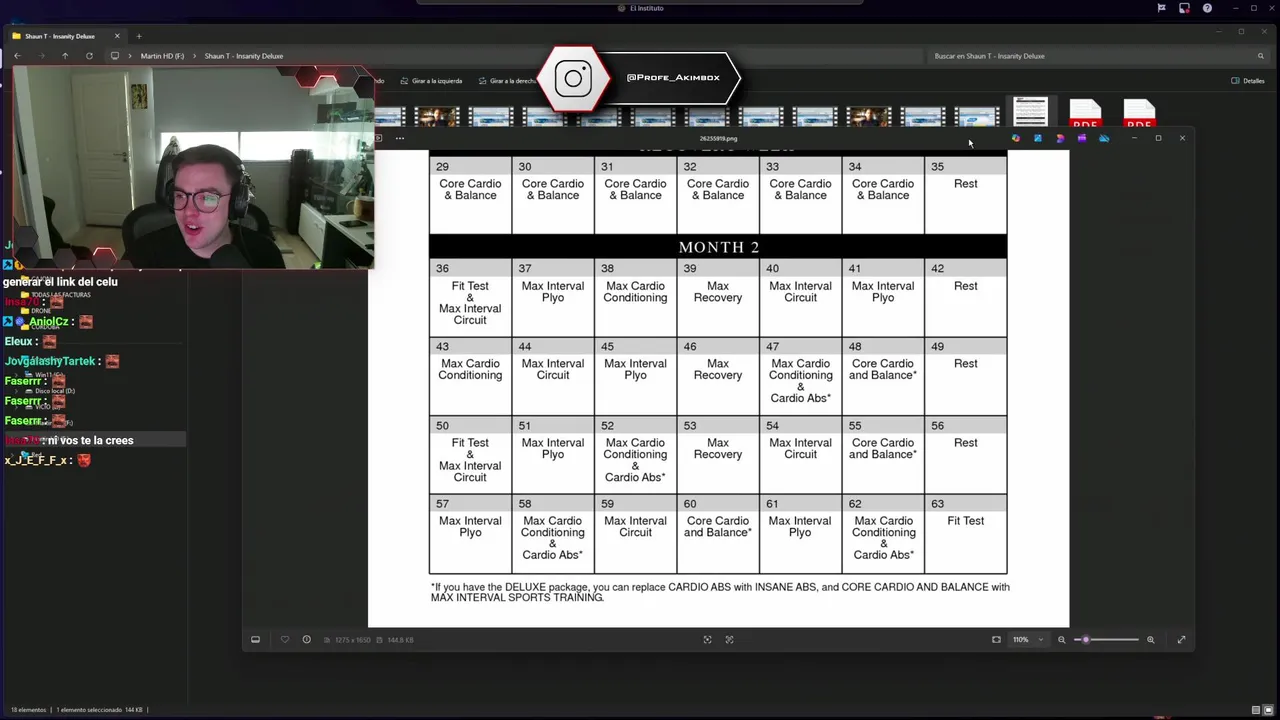
Task: Go back in File Explorer
Action: 17,56
